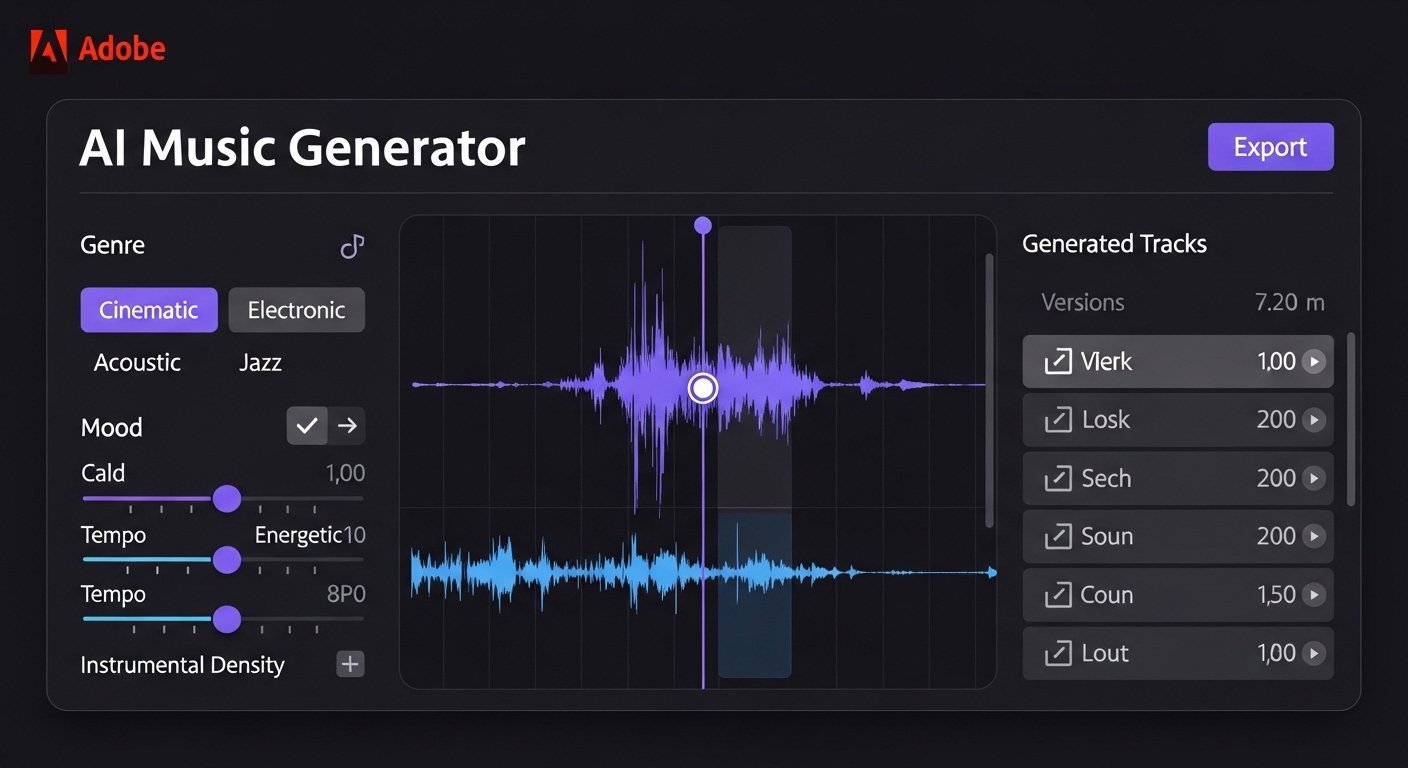
Task: Play the Coun generated track
Action: pos(1315,594)
